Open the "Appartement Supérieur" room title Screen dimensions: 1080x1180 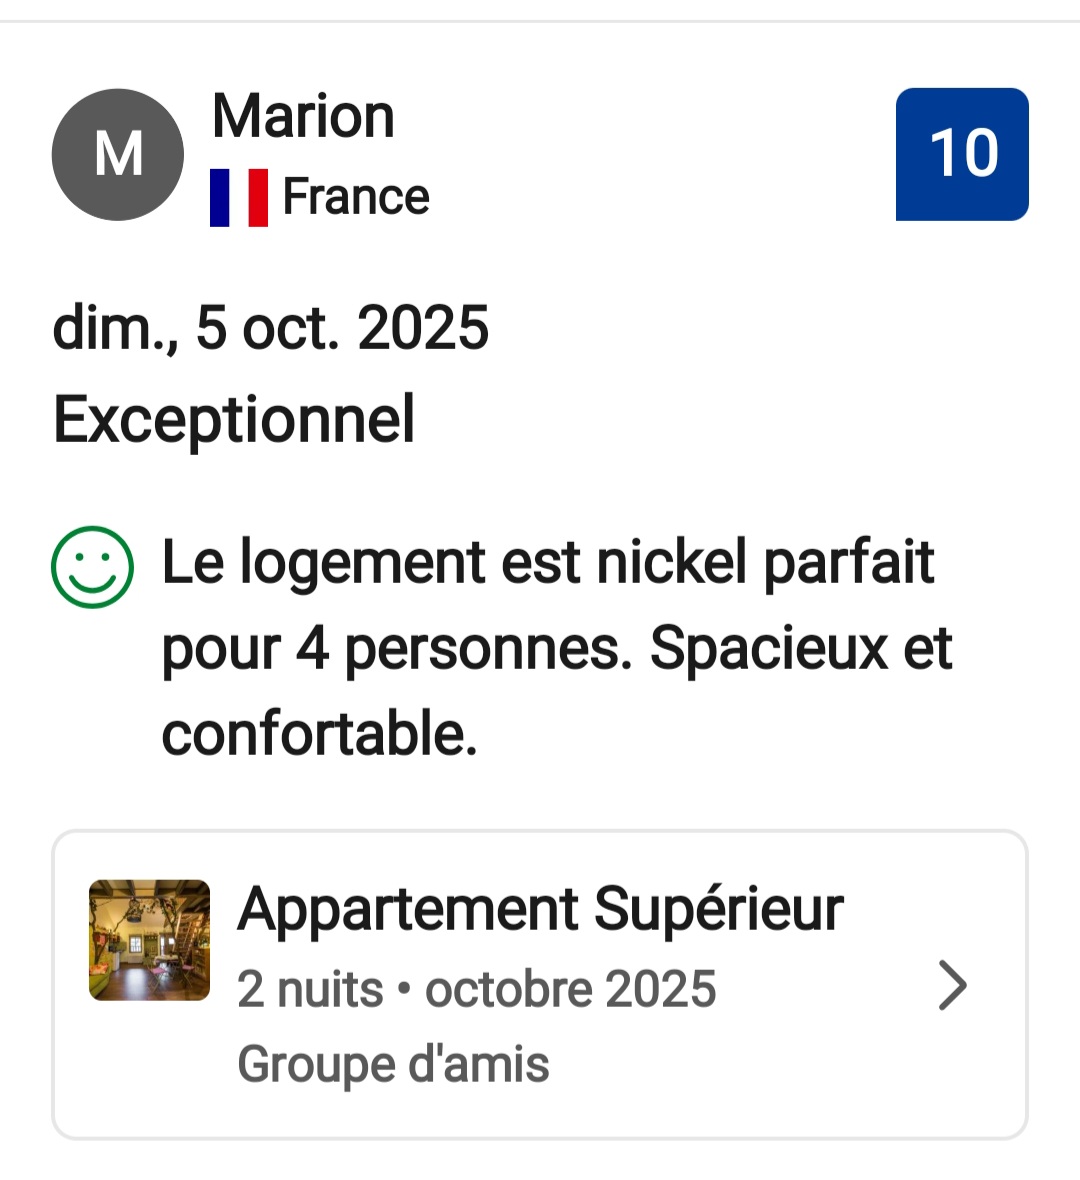(x=540, y=909)
